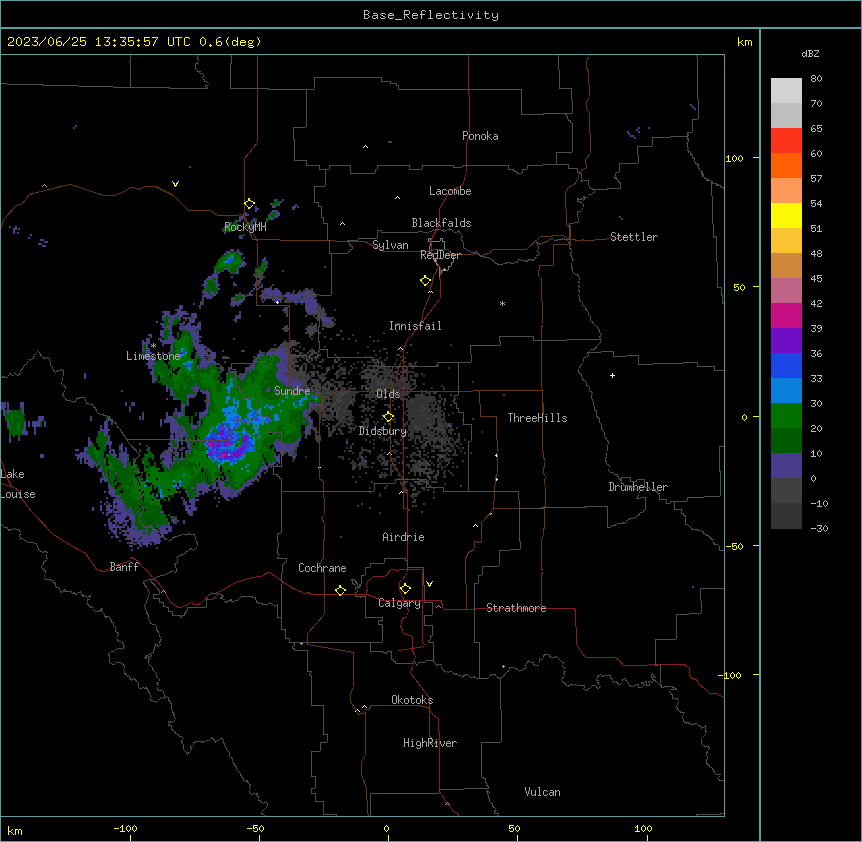Click the Okotoks label

[x=412, y=700]
